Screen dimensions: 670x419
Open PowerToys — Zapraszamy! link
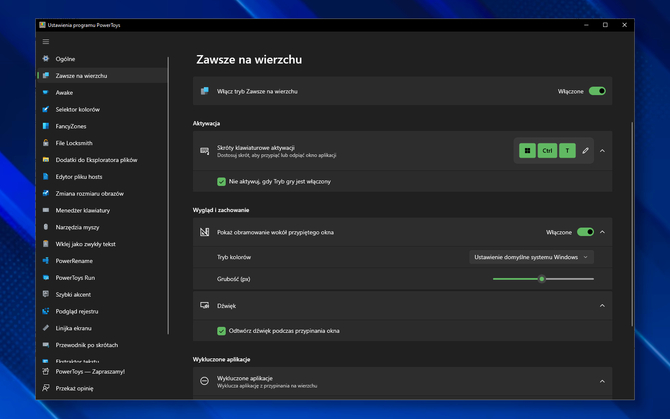tap(90, 372)
